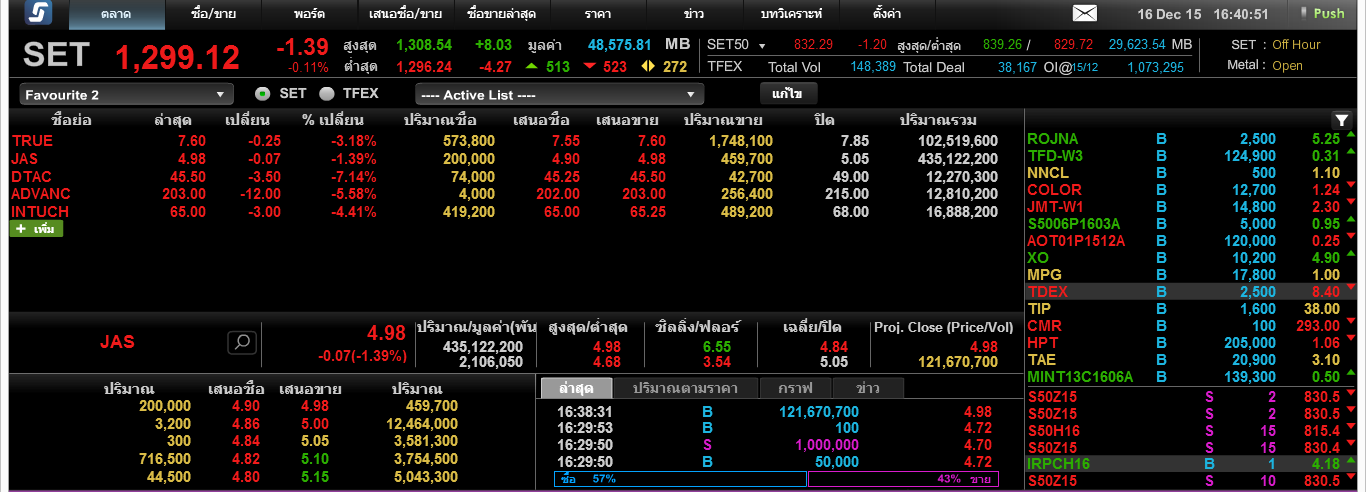Open the เสนอซื้อ/ขาย bids-offers menu

point(405,14)
